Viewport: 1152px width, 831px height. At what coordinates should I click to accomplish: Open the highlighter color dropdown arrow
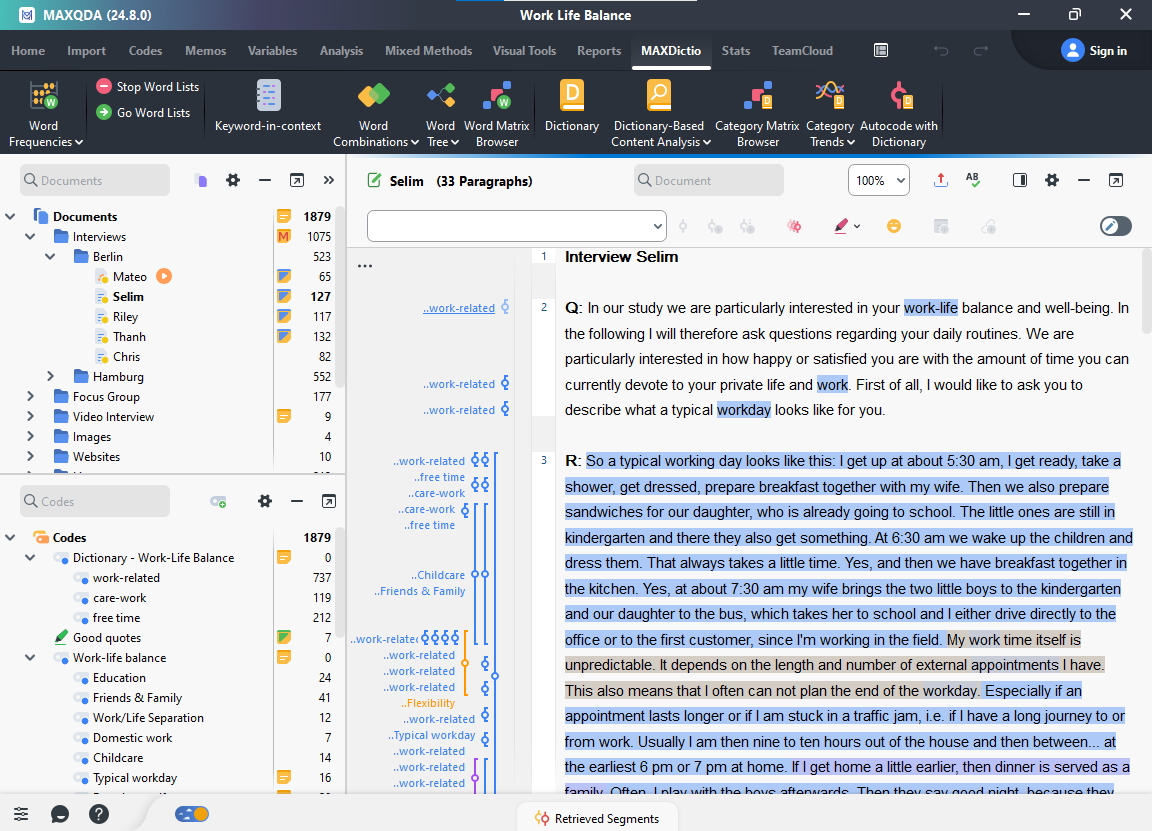[857, 227]
